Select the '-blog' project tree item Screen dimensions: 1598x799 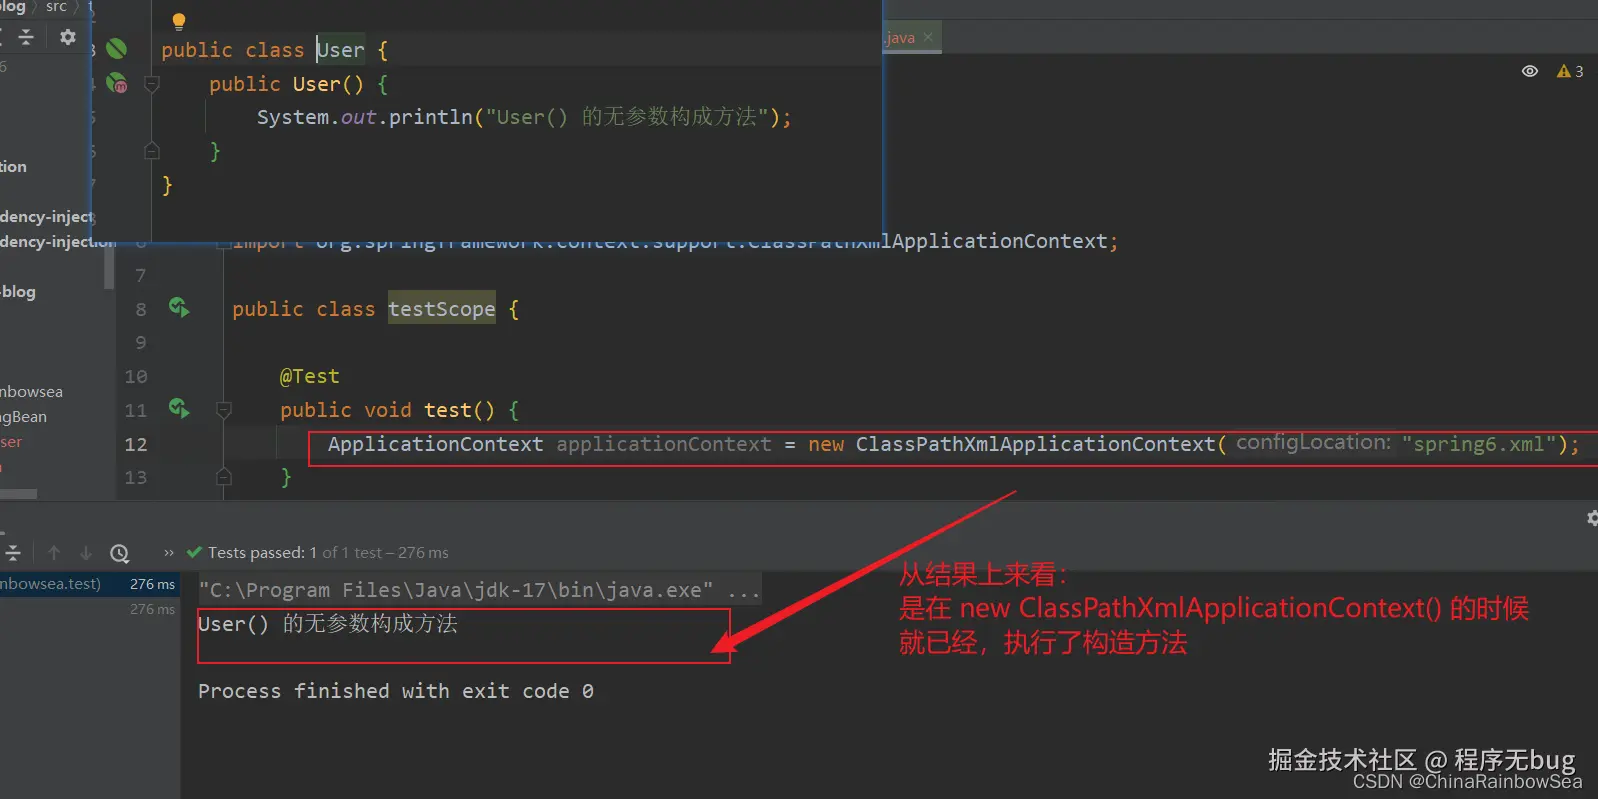pos(18,292)
